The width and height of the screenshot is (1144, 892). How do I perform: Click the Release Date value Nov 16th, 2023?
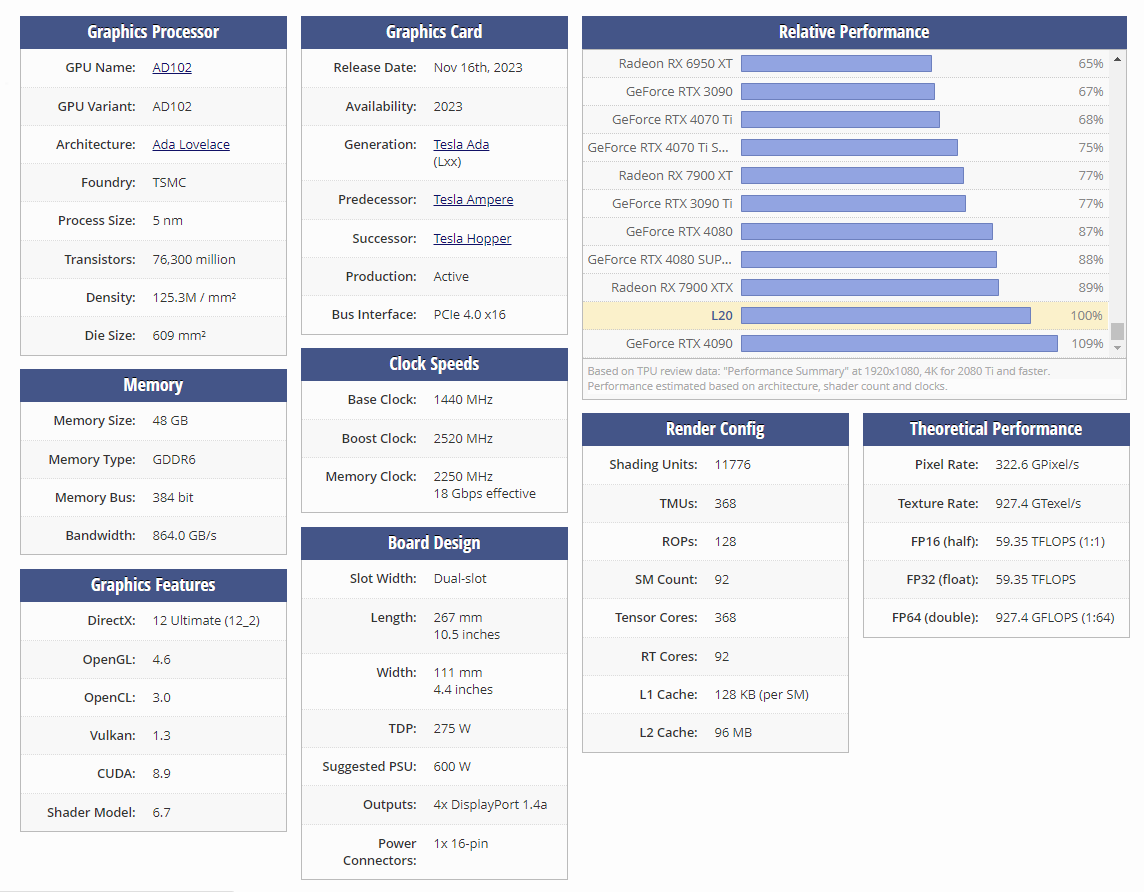[x=478, y=68]
